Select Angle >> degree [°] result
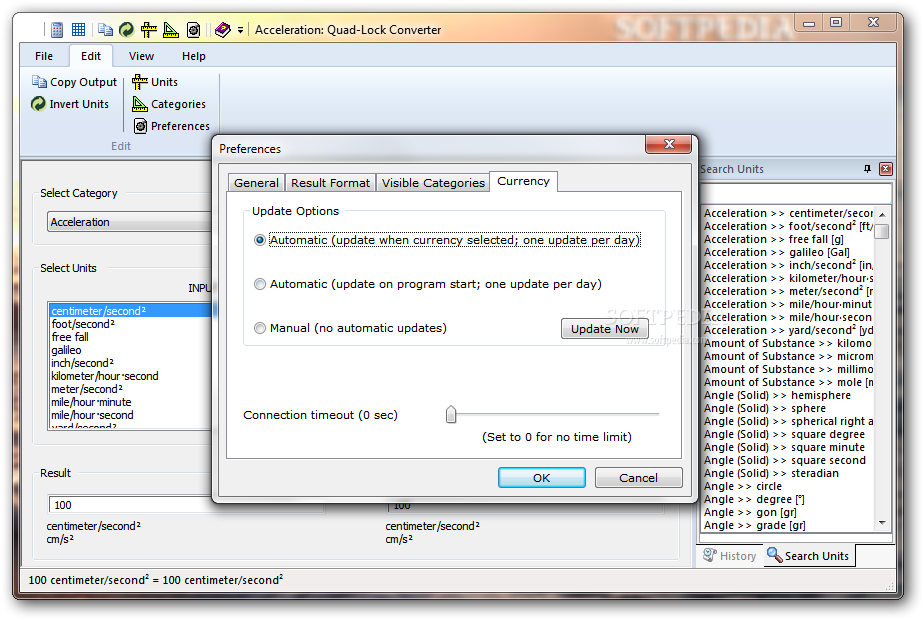The height and width of the screenshot is (620, 924). [x=788, y=499]
